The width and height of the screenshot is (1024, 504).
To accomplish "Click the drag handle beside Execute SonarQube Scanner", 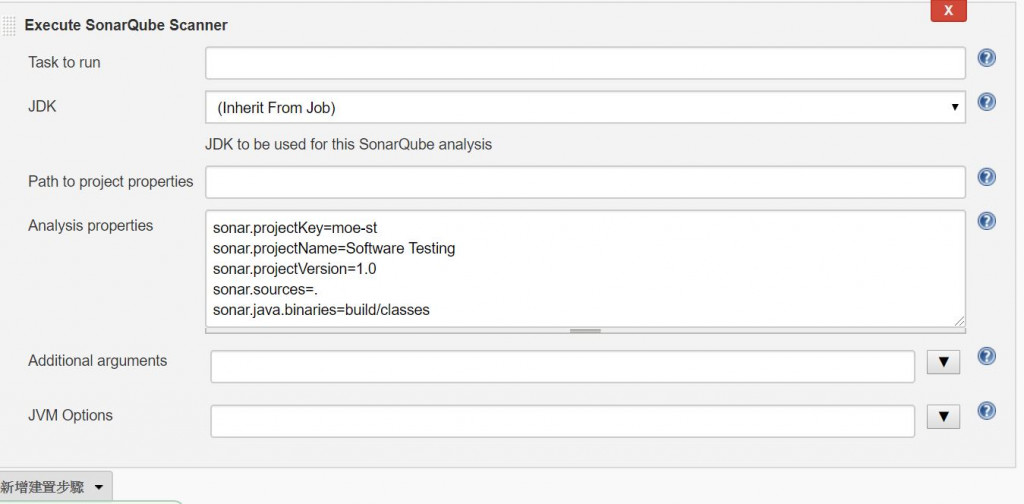I will tap(10, 25).
